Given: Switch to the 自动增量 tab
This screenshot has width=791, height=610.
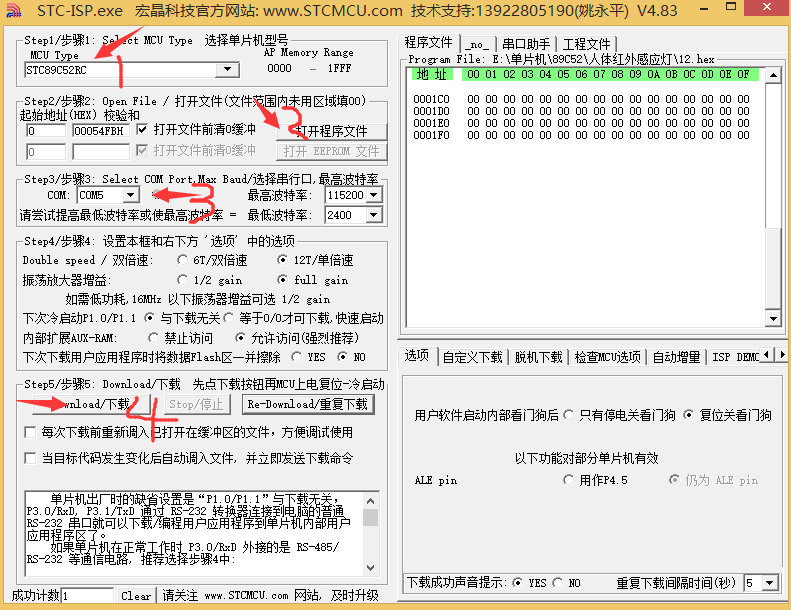Looking at the screenshot, I should [x=676, y=357].
